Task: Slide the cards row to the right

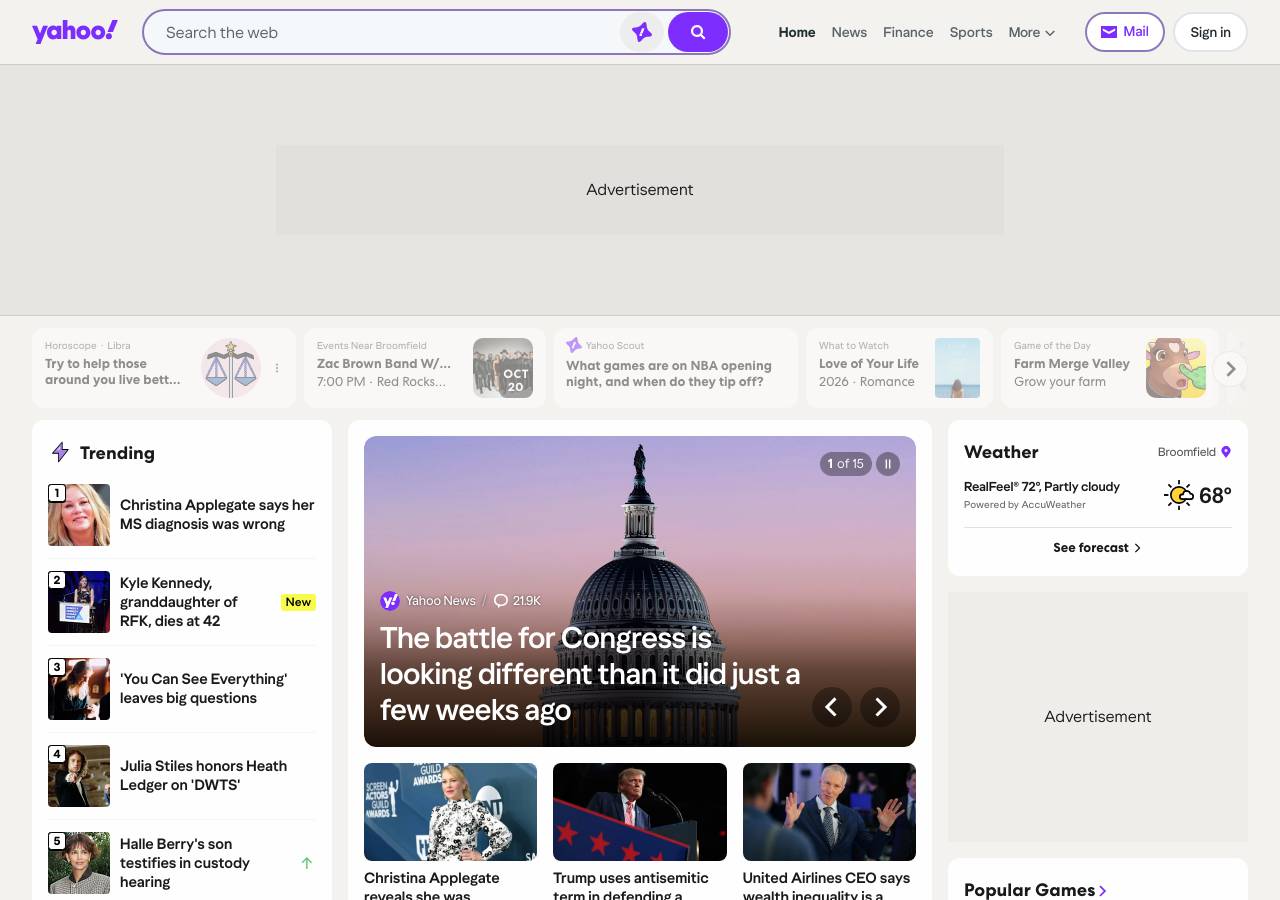Action: 1231,369
